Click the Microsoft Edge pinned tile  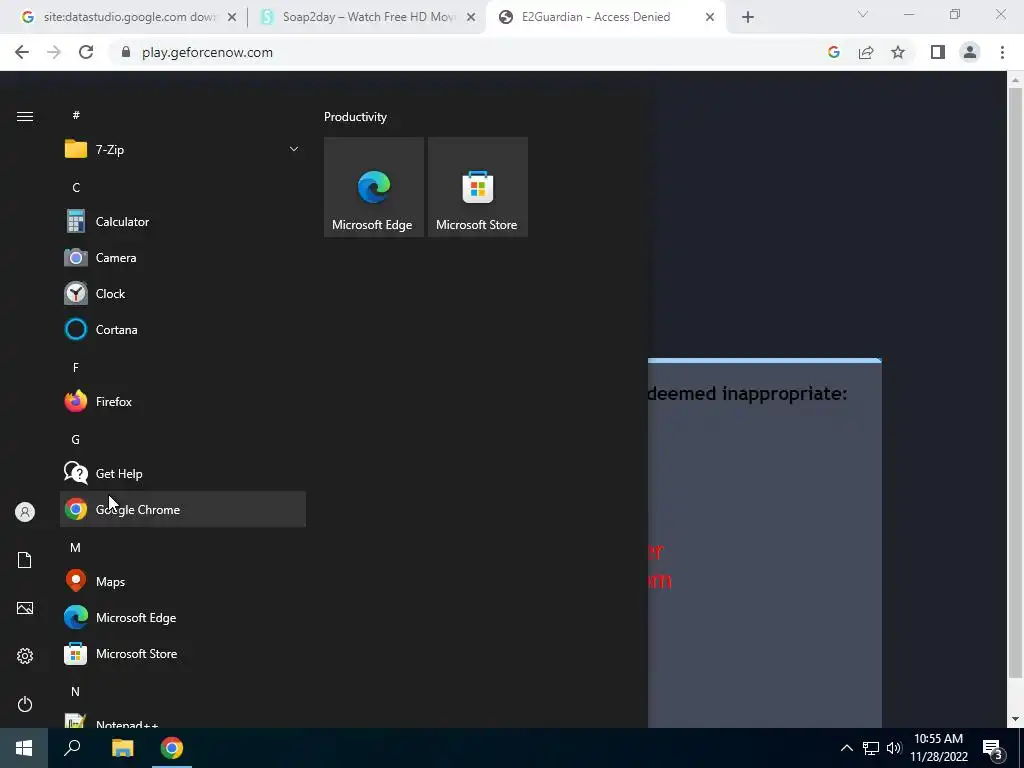pyautogui.click(x=374, y=187)
